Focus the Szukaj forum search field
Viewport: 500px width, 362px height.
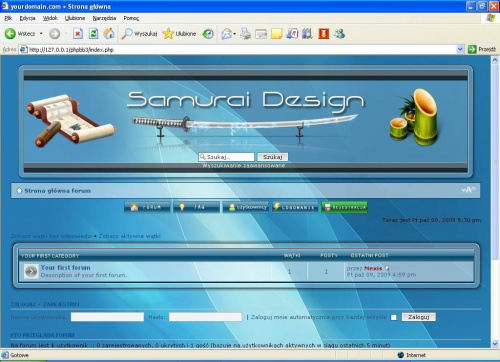(226, 157)
